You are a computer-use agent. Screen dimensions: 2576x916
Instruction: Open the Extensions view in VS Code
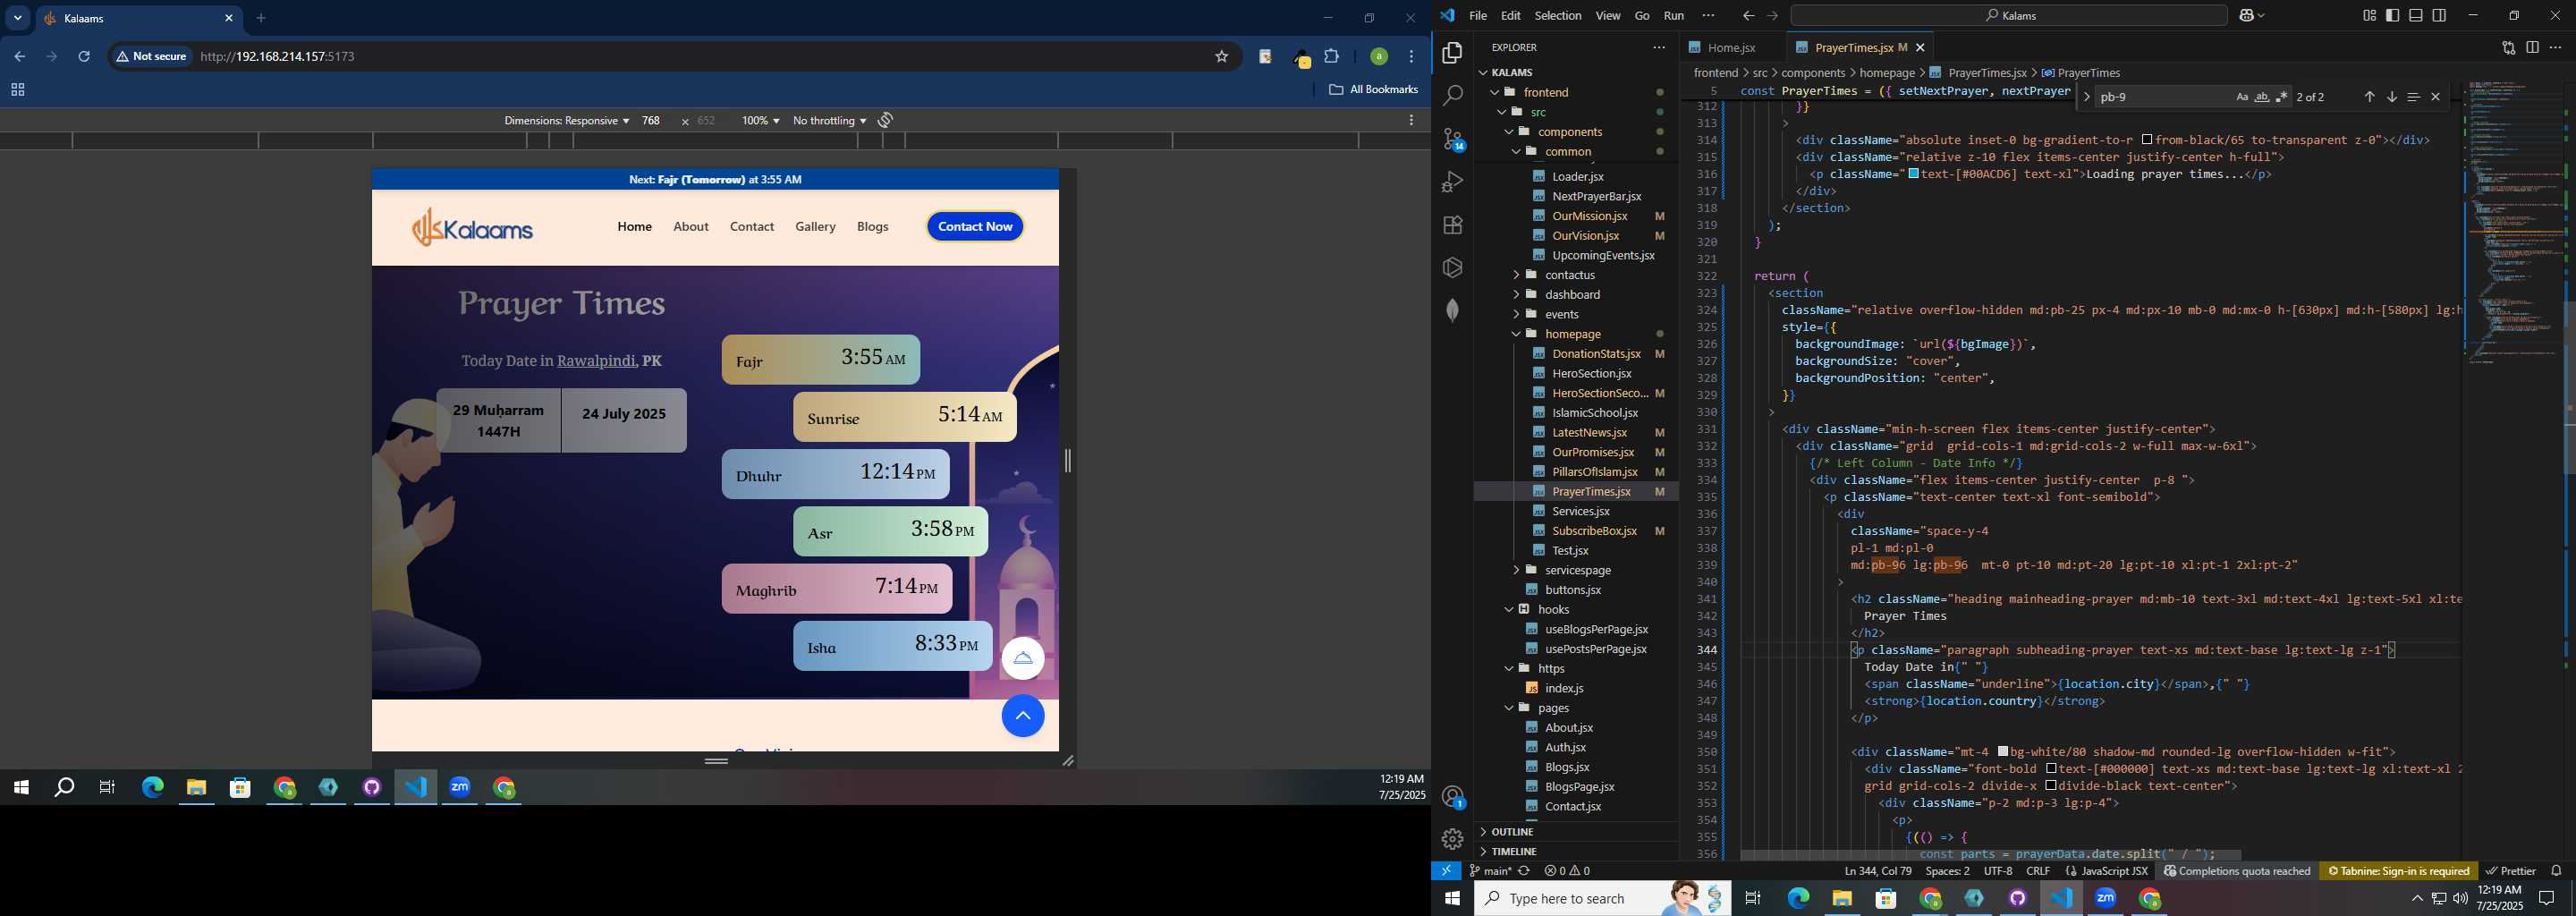point(1453,225)
